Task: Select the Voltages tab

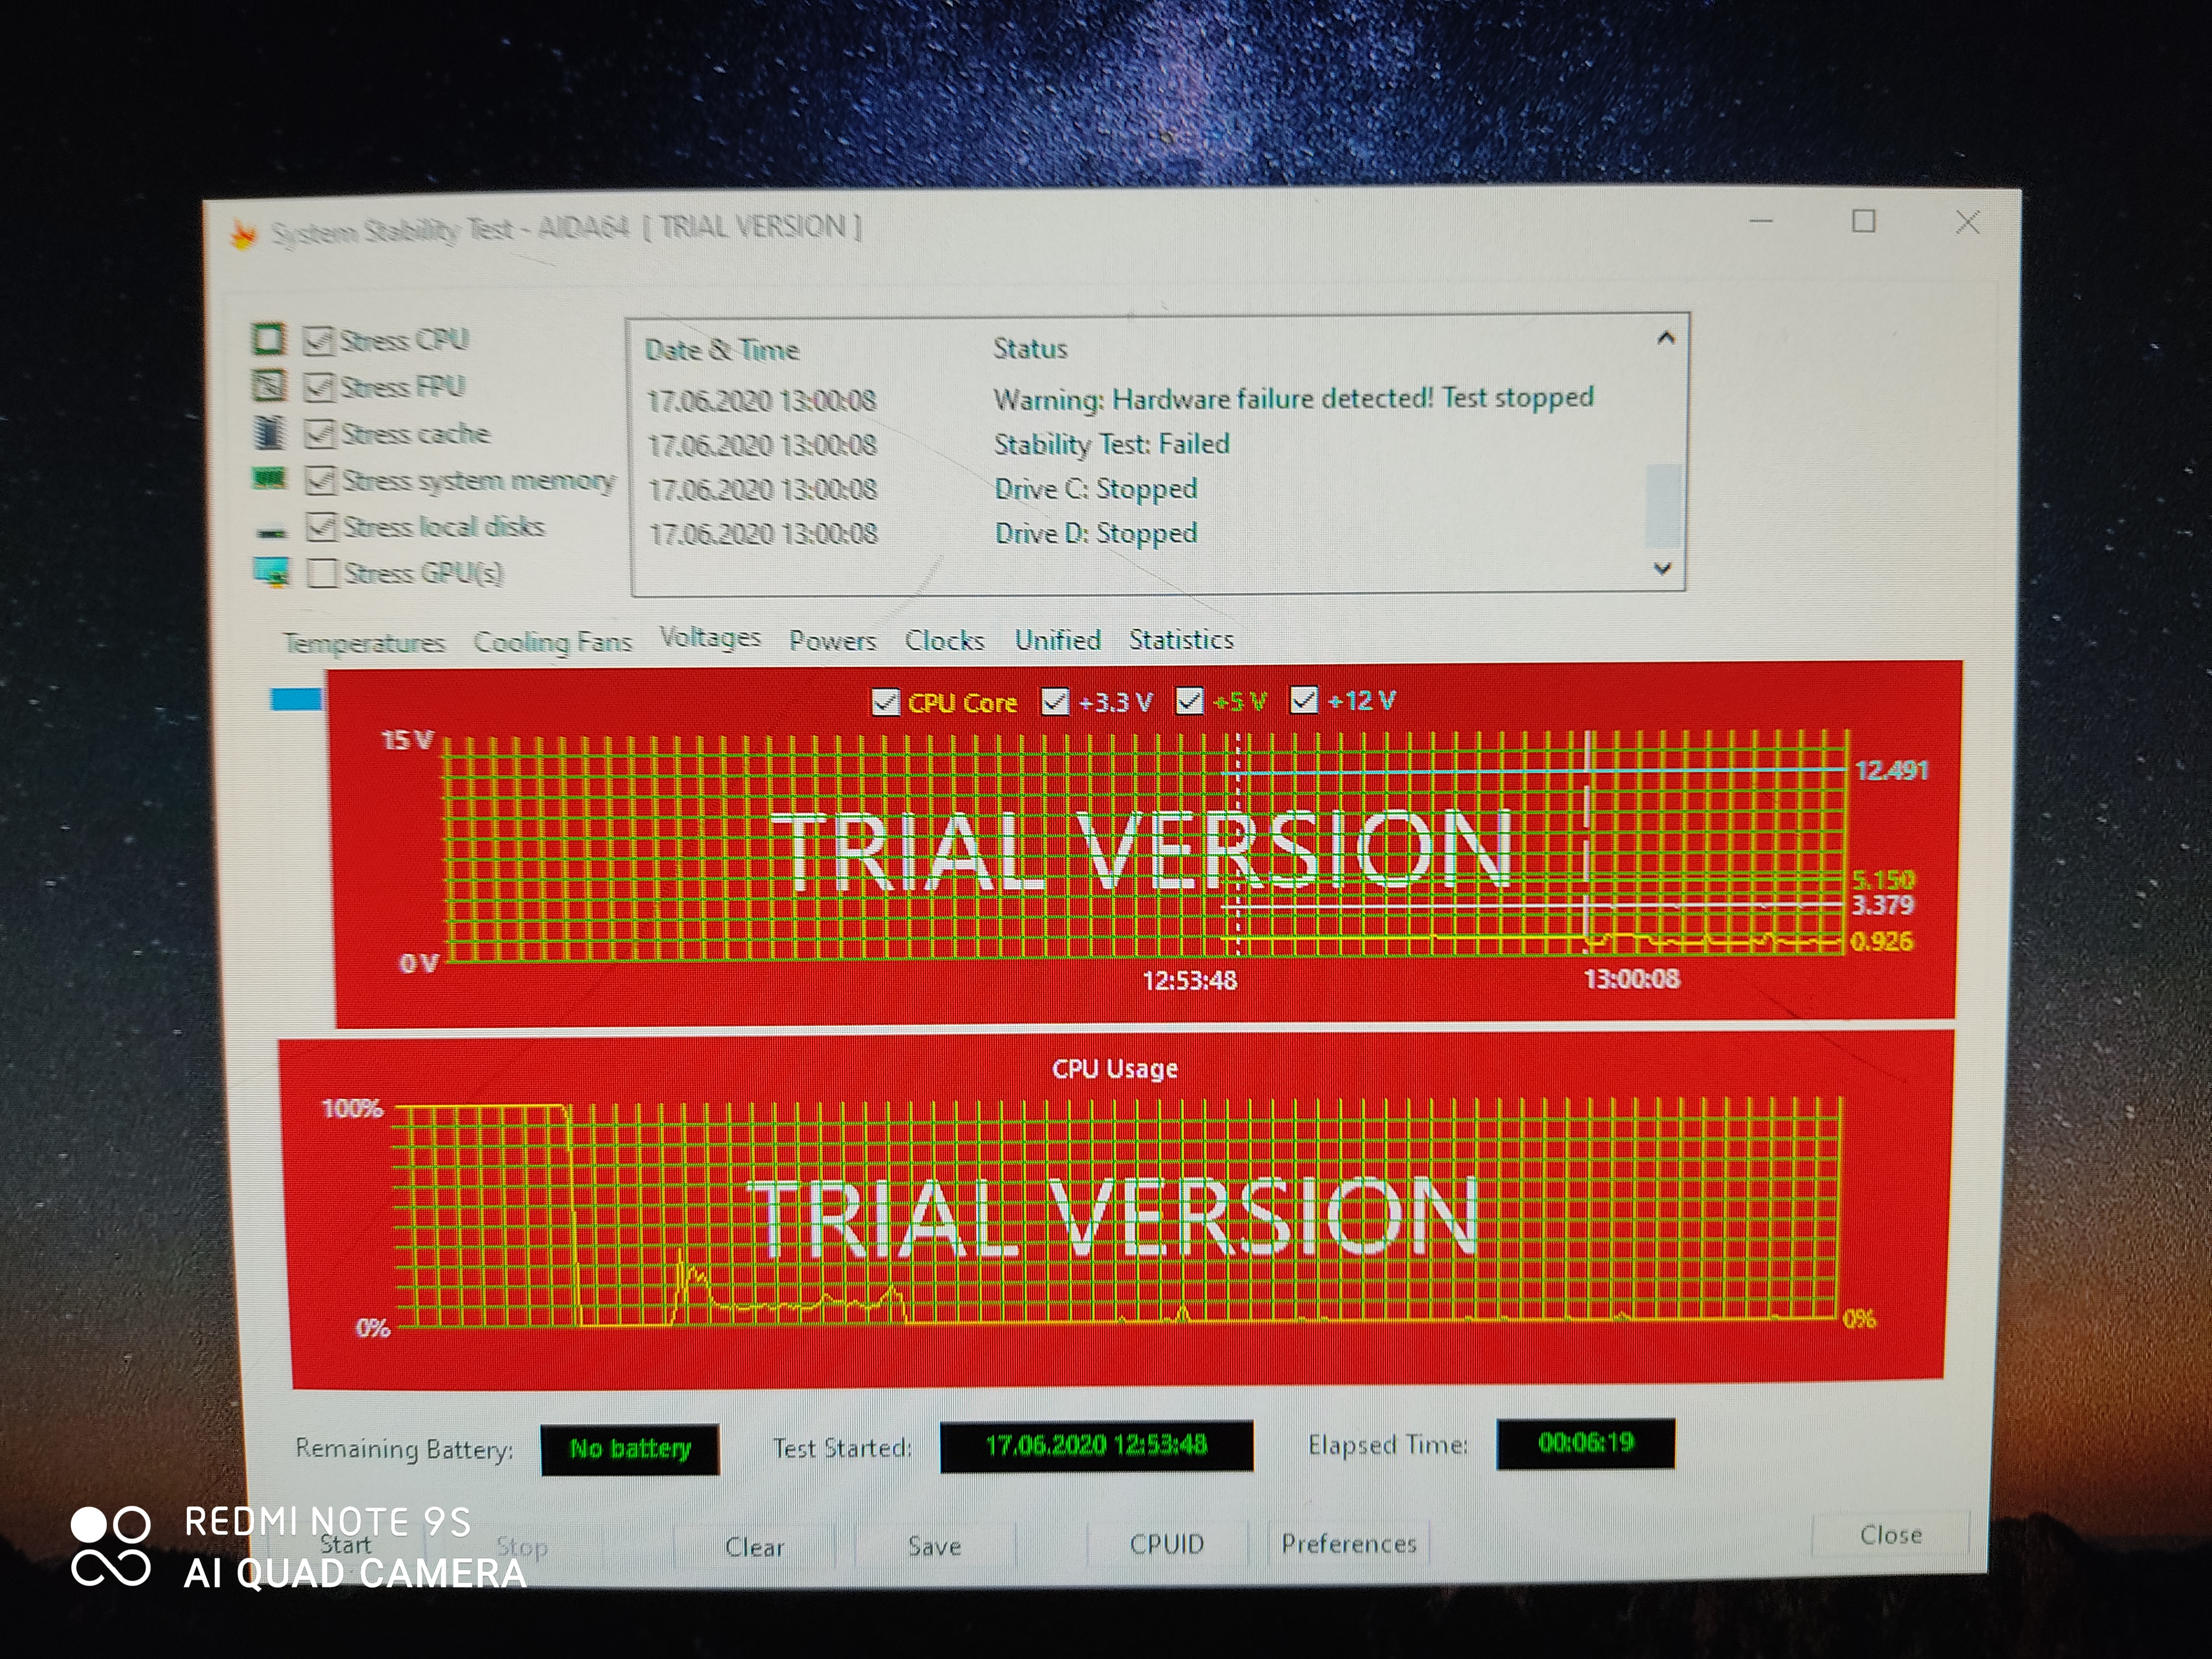Action: 710,638
